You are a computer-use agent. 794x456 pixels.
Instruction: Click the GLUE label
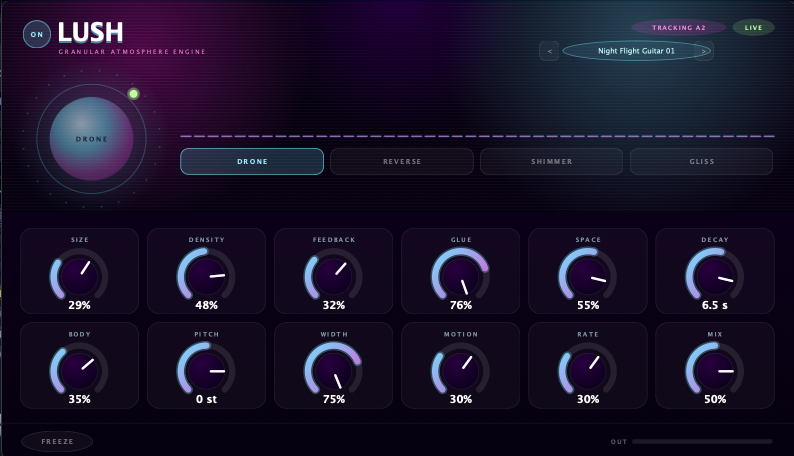click(x=461, y=239)
